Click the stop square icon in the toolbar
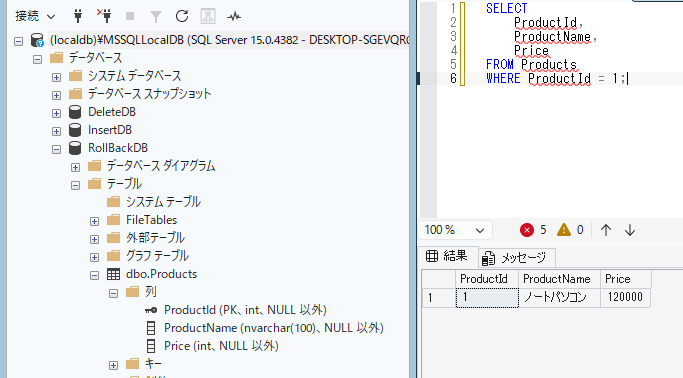This screenshot has width=683, height=378. (x=130, y=17)
